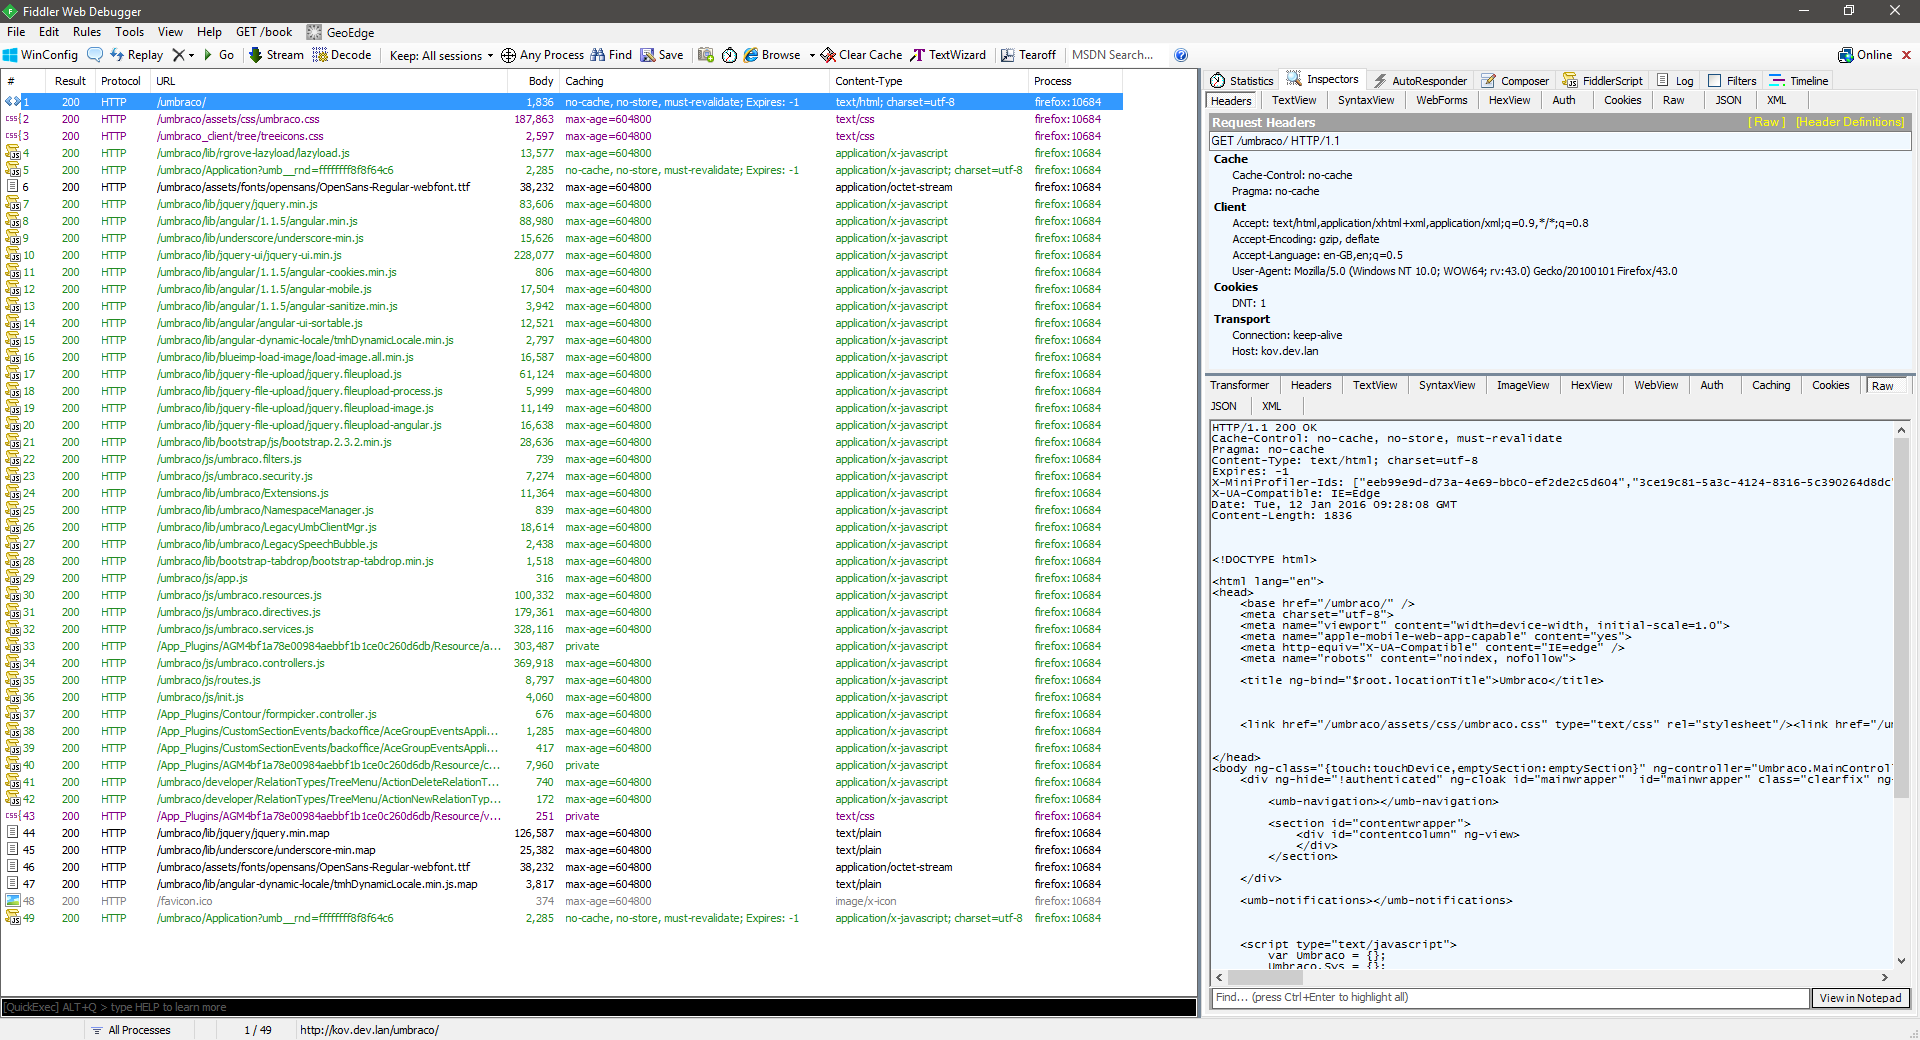Click Tearoff toolbar button
This screenshot has height=1040, width=1920.
[x=1028, y=55]
